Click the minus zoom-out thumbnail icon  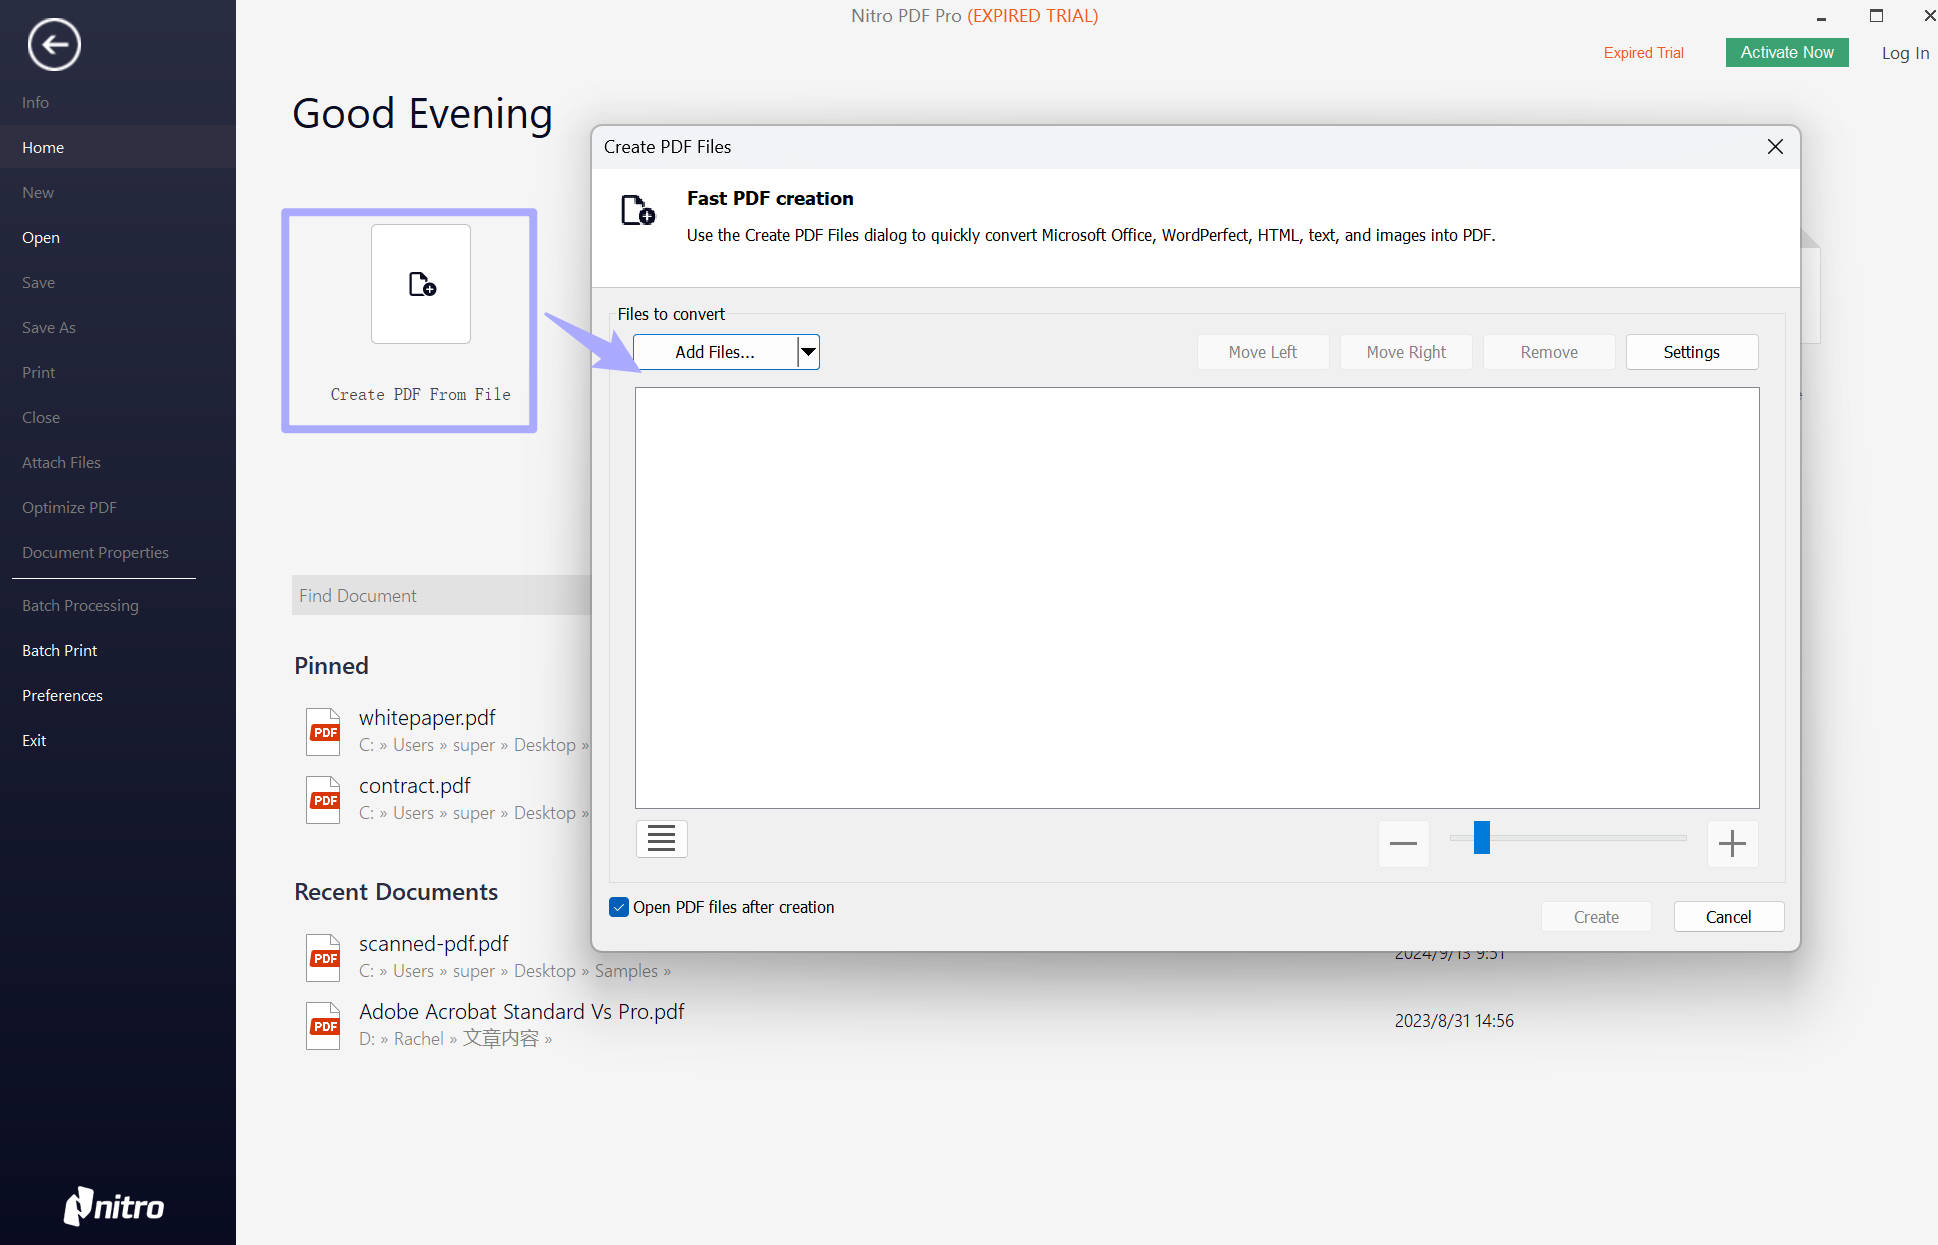(x=1403, y=843)
